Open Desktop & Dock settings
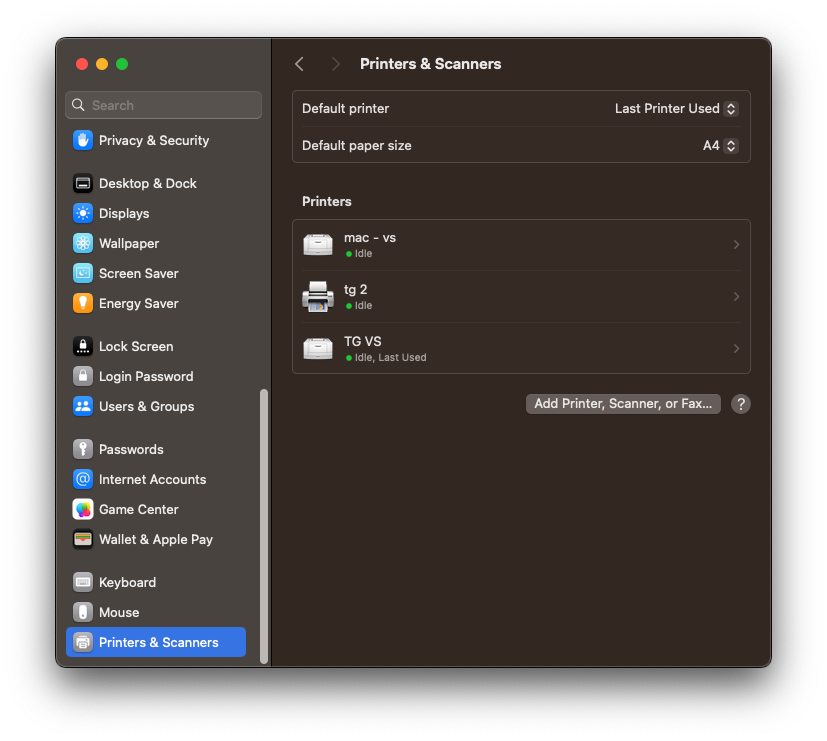This screenshot has width=827, height=741. [x=156, y=184]
